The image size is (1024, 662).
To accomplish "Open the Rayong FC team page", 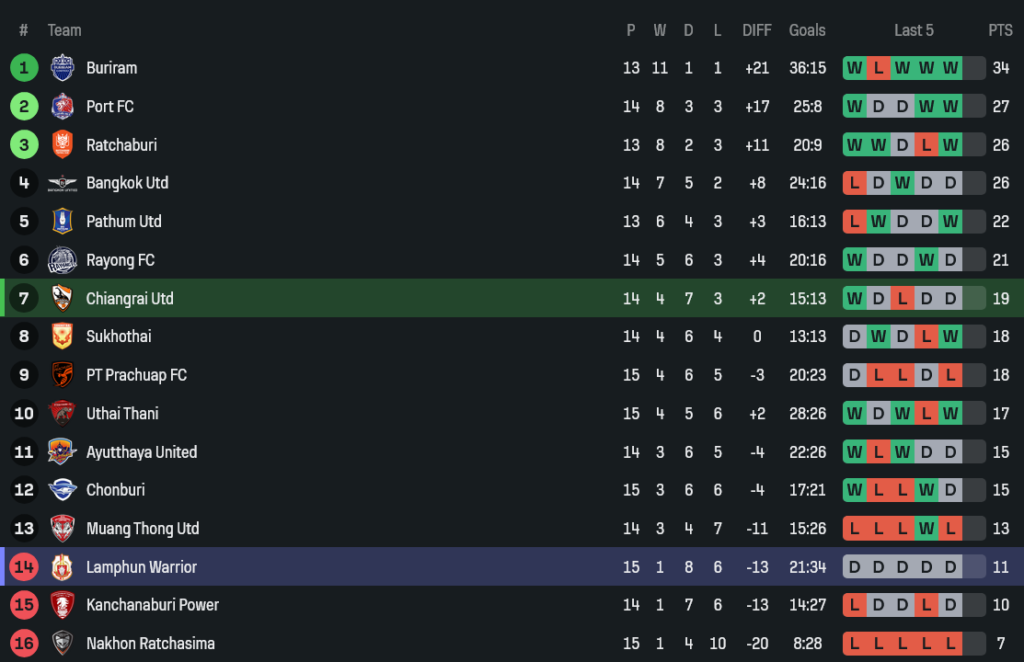I will [120, 260].
